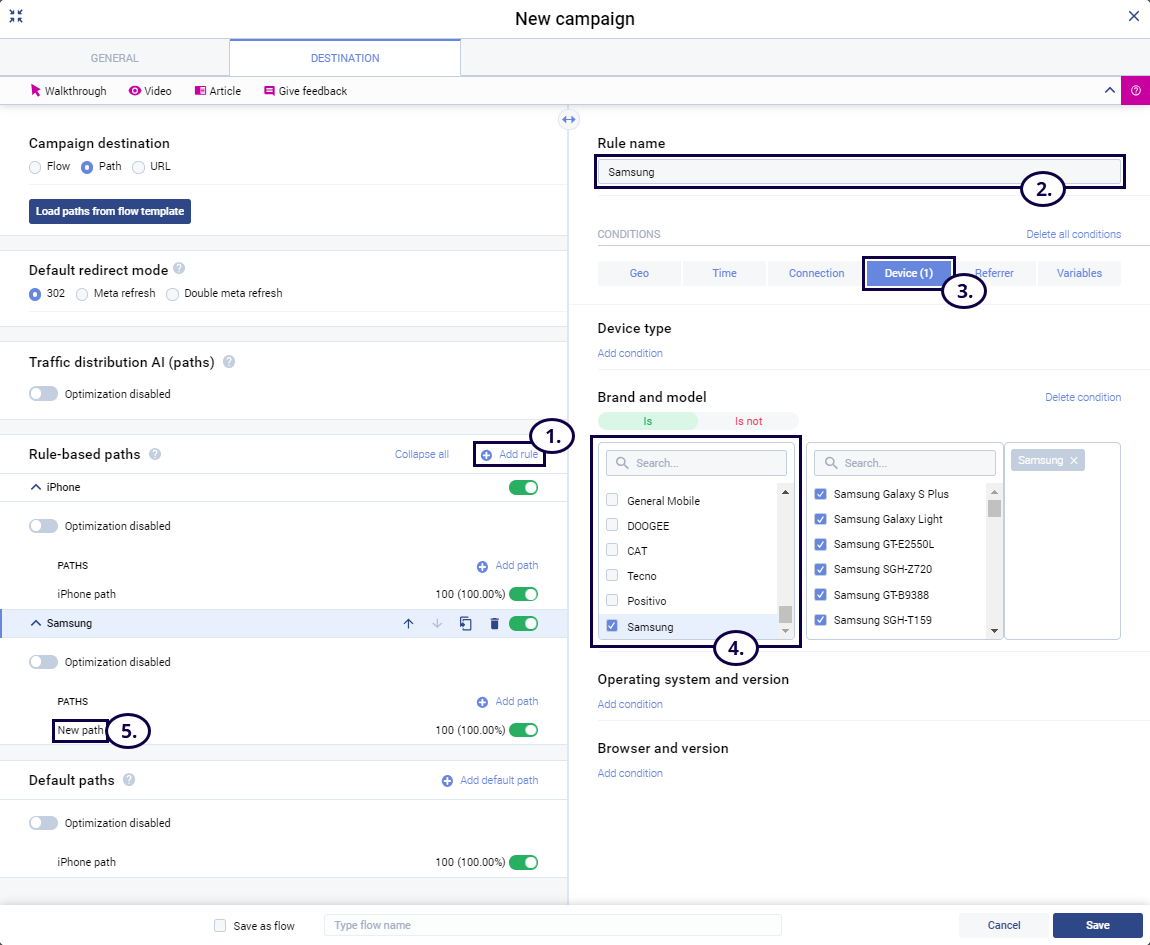
Task: Open the pink help question icon
Action: tap(1135, 90)
